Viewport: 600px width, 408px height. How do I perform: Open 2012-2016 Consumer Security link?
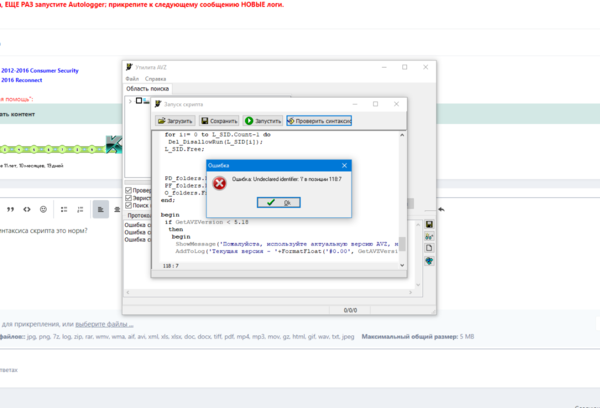tap(40, 70)
